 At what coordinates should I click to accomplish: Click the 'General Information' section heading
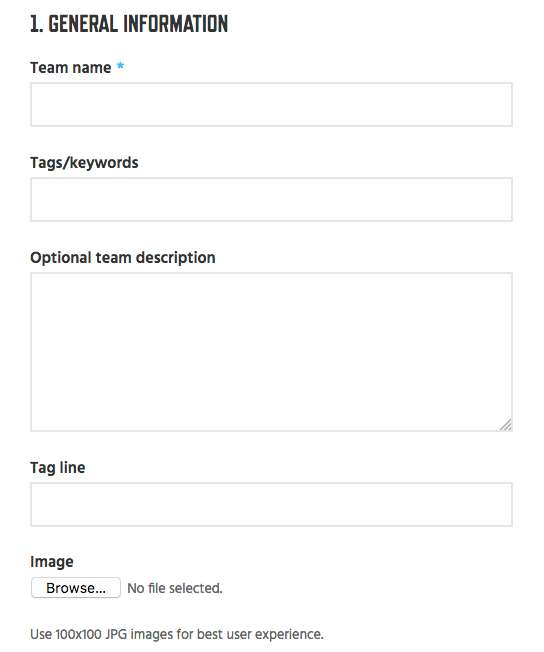(129, 24)
